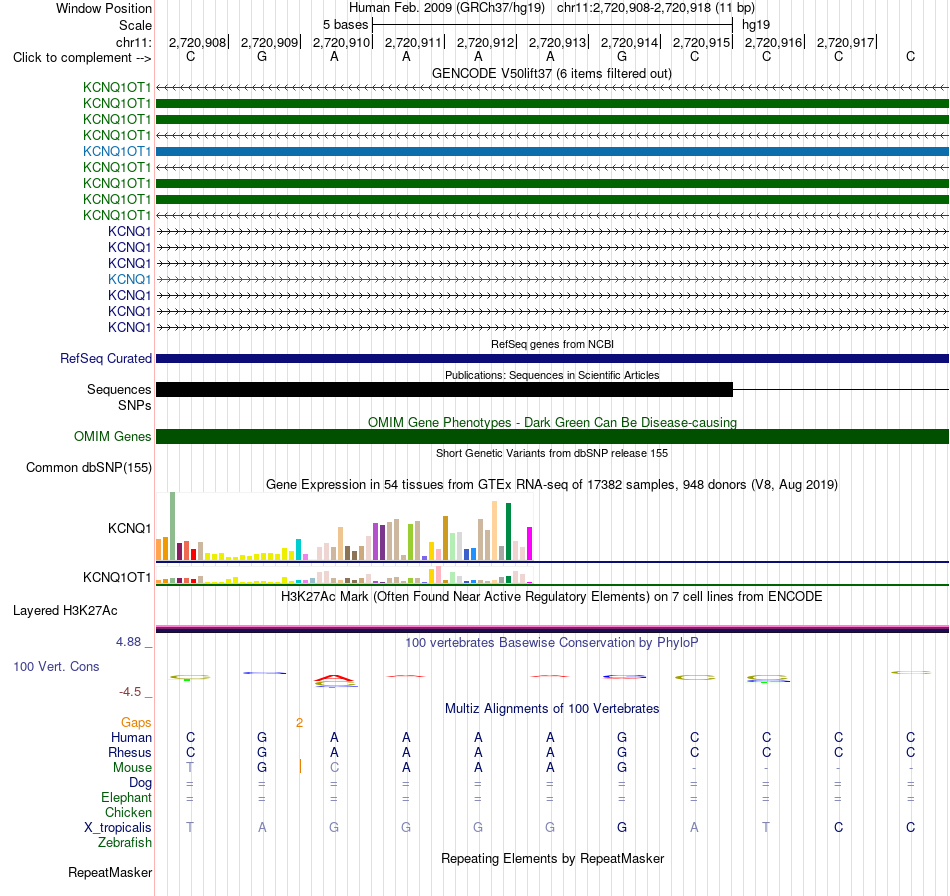The width and height of the screenshot is (950, 896).
Task: Open 'Publications: Sequences in Scientific Articles' title
Action: tap(552, 375)
